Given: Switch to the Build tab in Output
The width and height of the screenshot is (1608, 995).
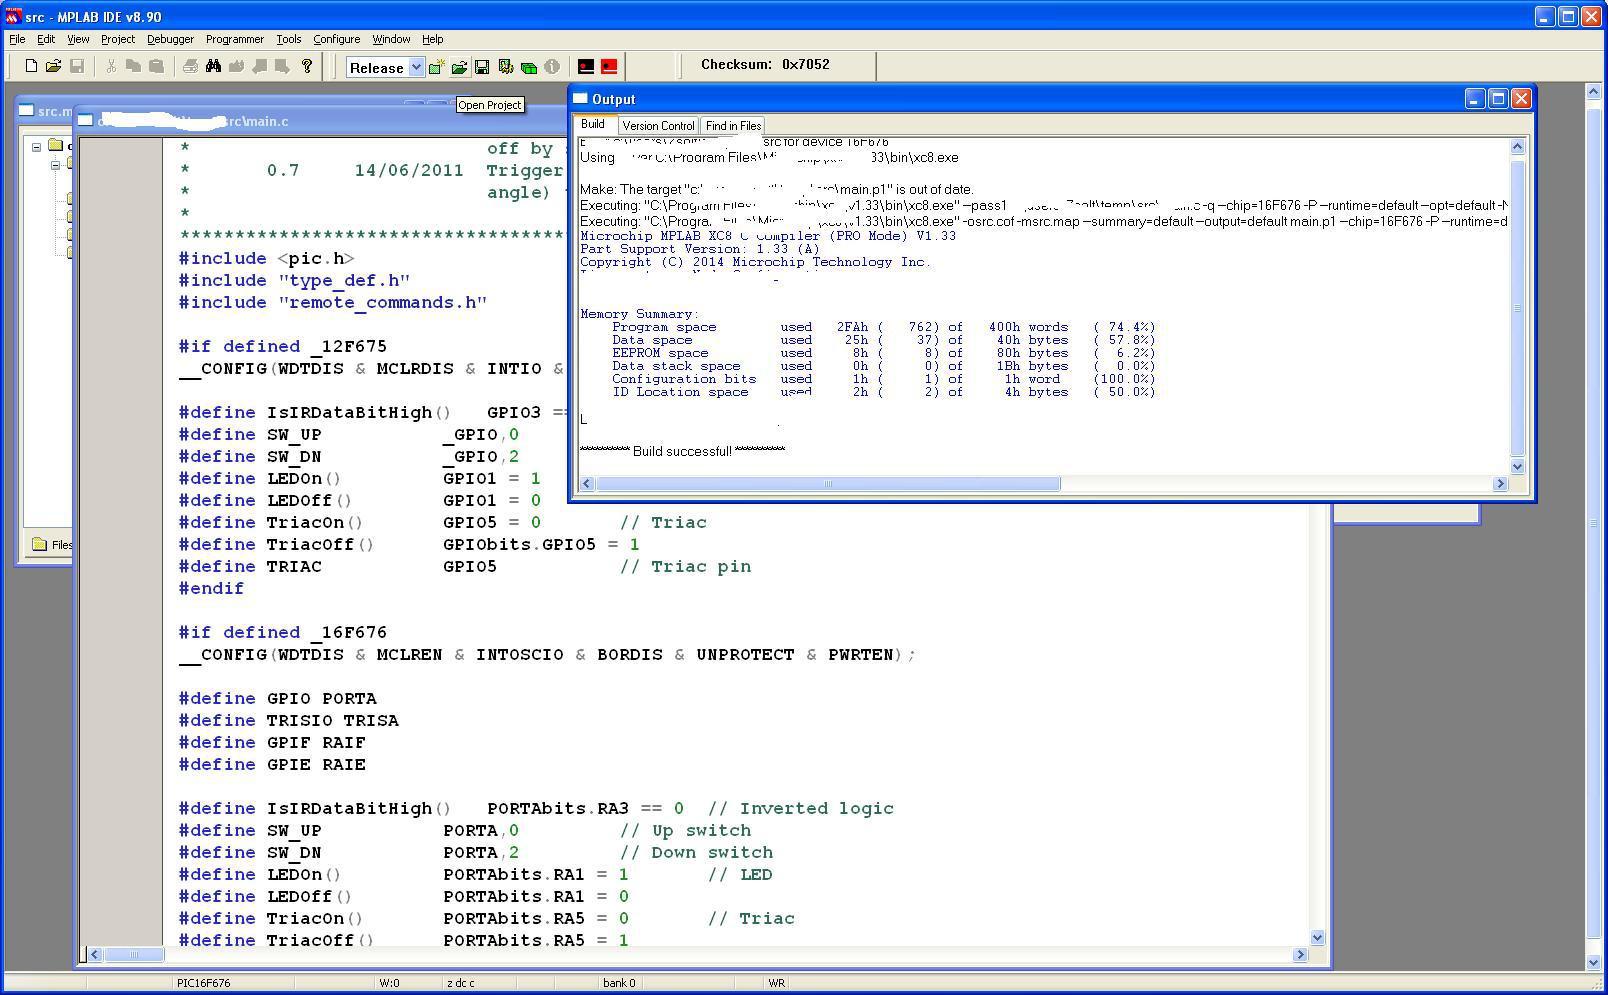Looking at the screenshot, I should 593,124.
